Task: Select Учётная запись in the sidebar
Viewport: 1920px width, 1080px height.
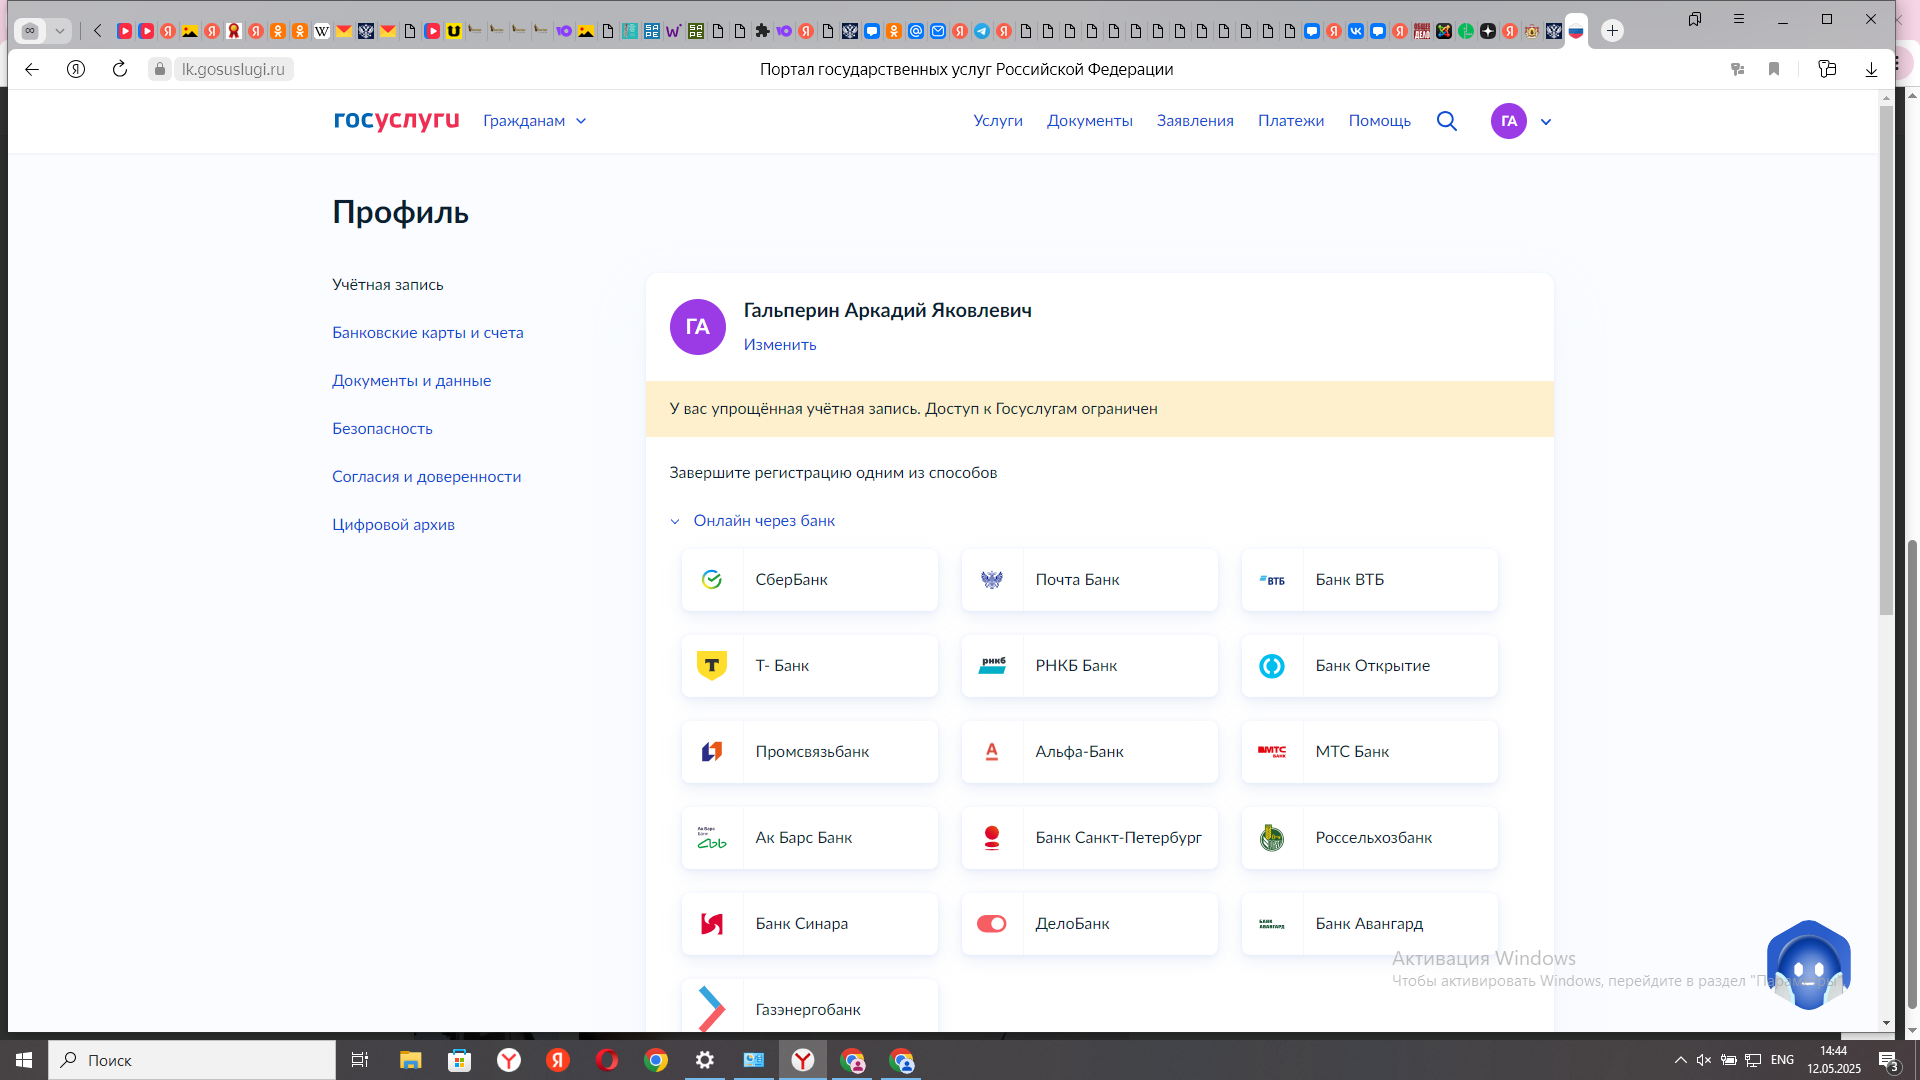Action: 388,285
